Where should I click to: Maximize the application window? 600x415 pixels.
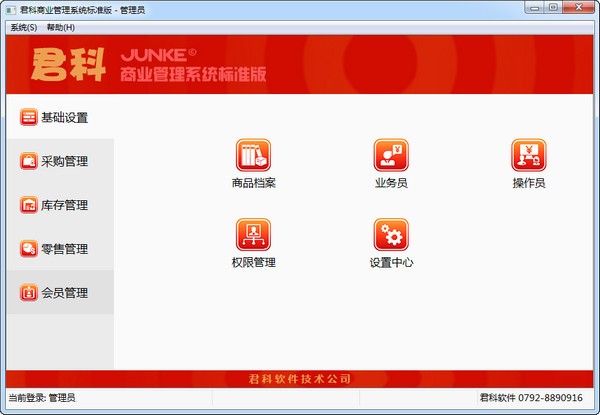click(553, 8)
